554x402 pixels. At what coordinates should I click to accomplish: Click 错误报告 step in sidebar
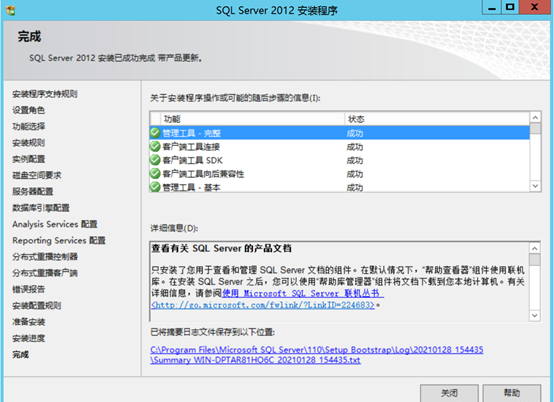(x=29, y=289)
